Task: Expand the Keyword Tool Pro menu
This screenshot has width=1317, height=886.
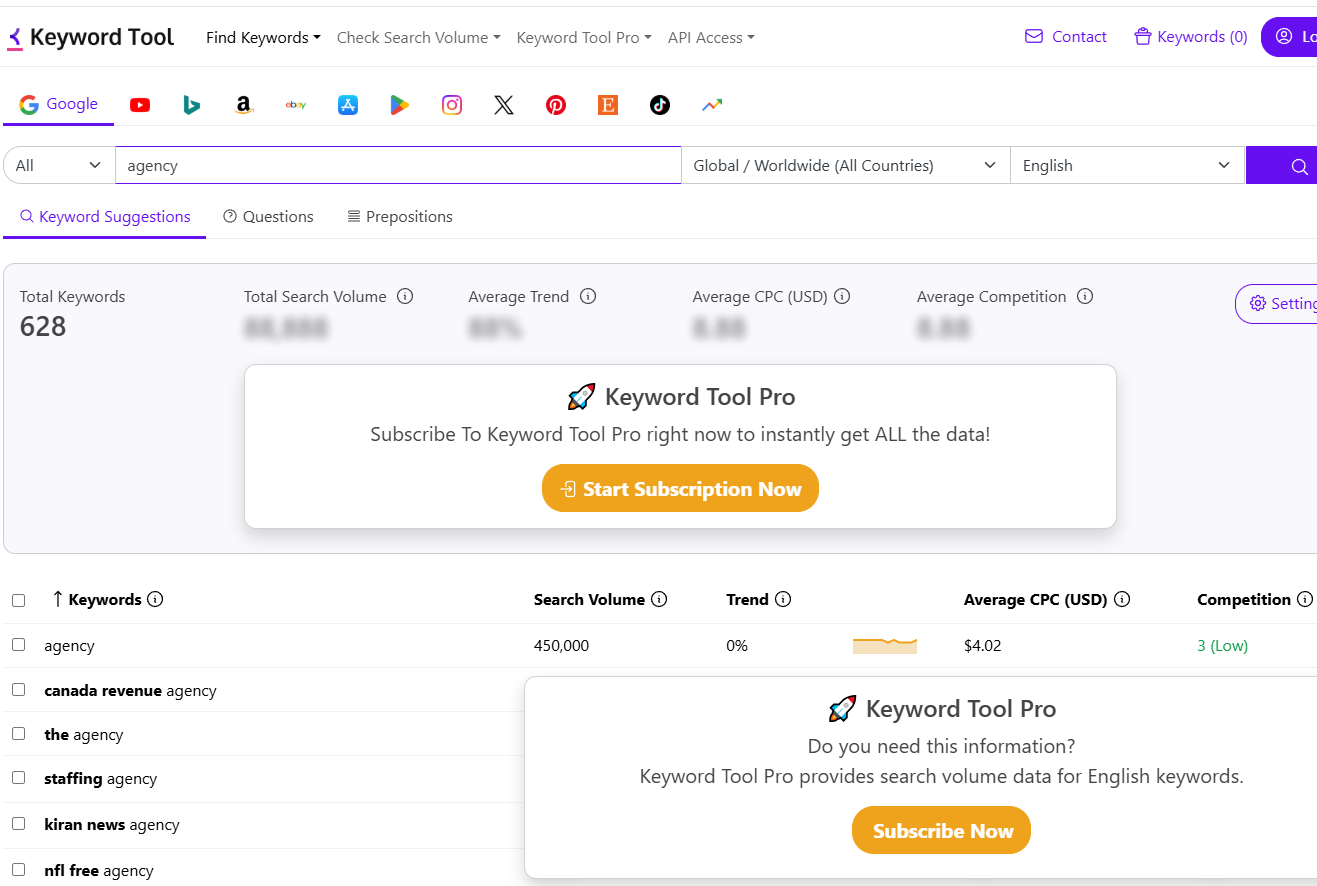Action: coord(584,38)
